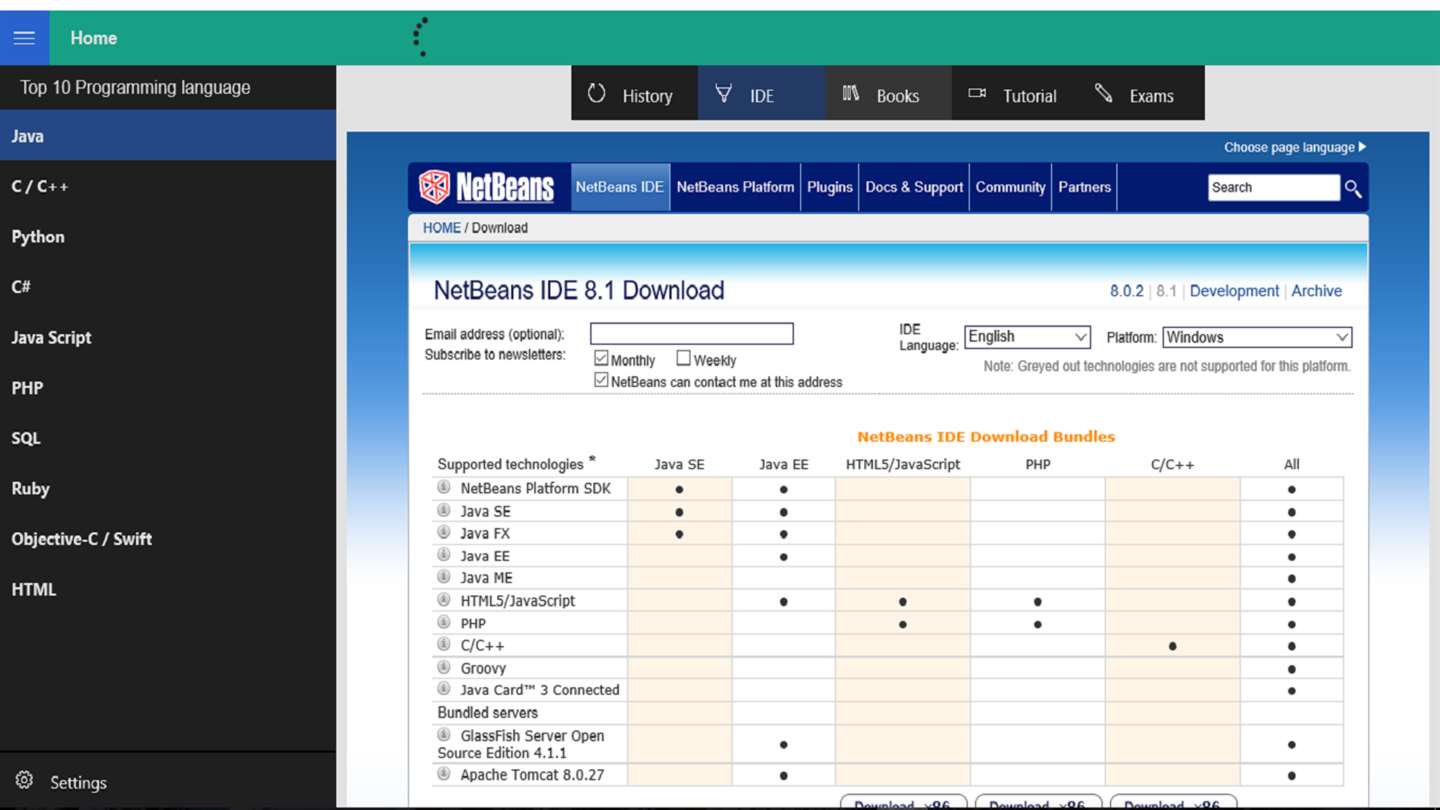The image size is (1440, 810).
Task: Click info icon beside C/C++ row
Action: tap(444, 645)
